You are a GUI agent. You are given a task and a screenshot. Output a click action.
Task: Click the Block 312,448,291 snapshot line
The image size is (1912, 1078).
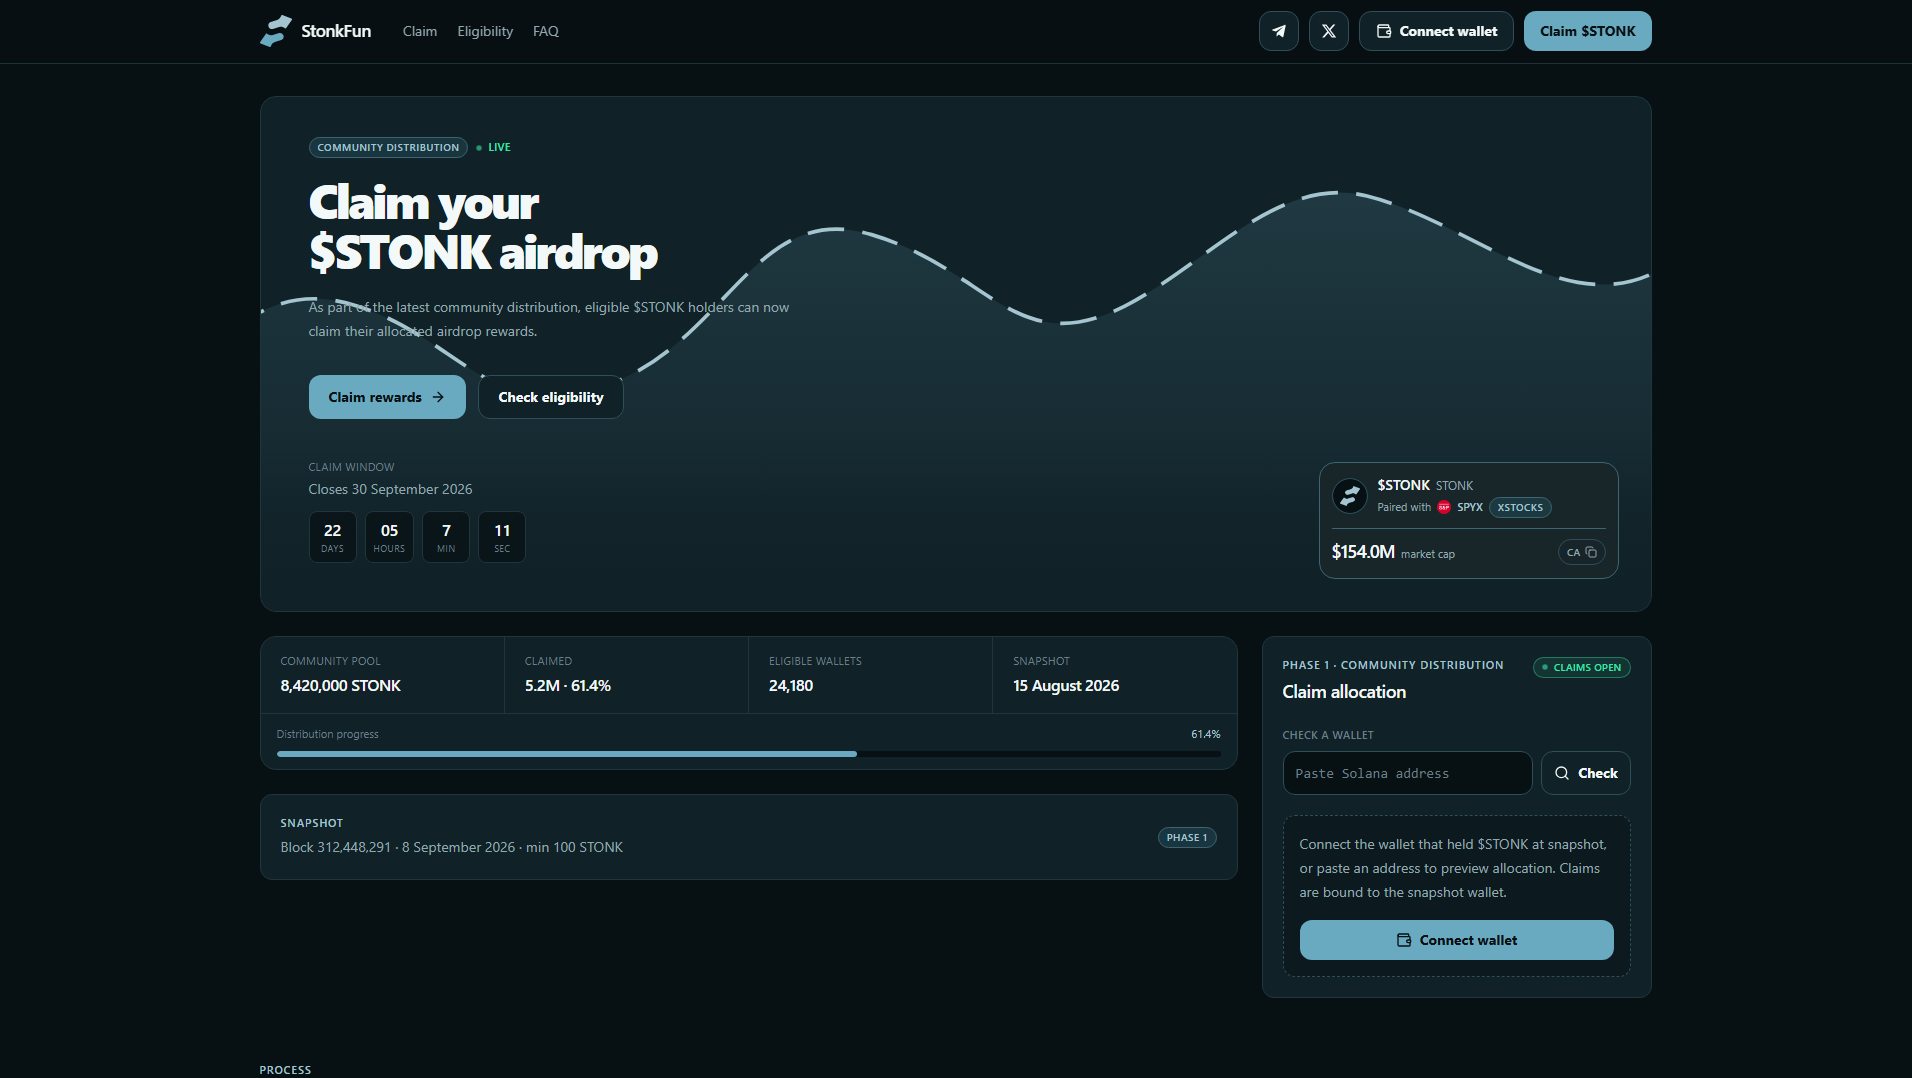click(451, 847)
